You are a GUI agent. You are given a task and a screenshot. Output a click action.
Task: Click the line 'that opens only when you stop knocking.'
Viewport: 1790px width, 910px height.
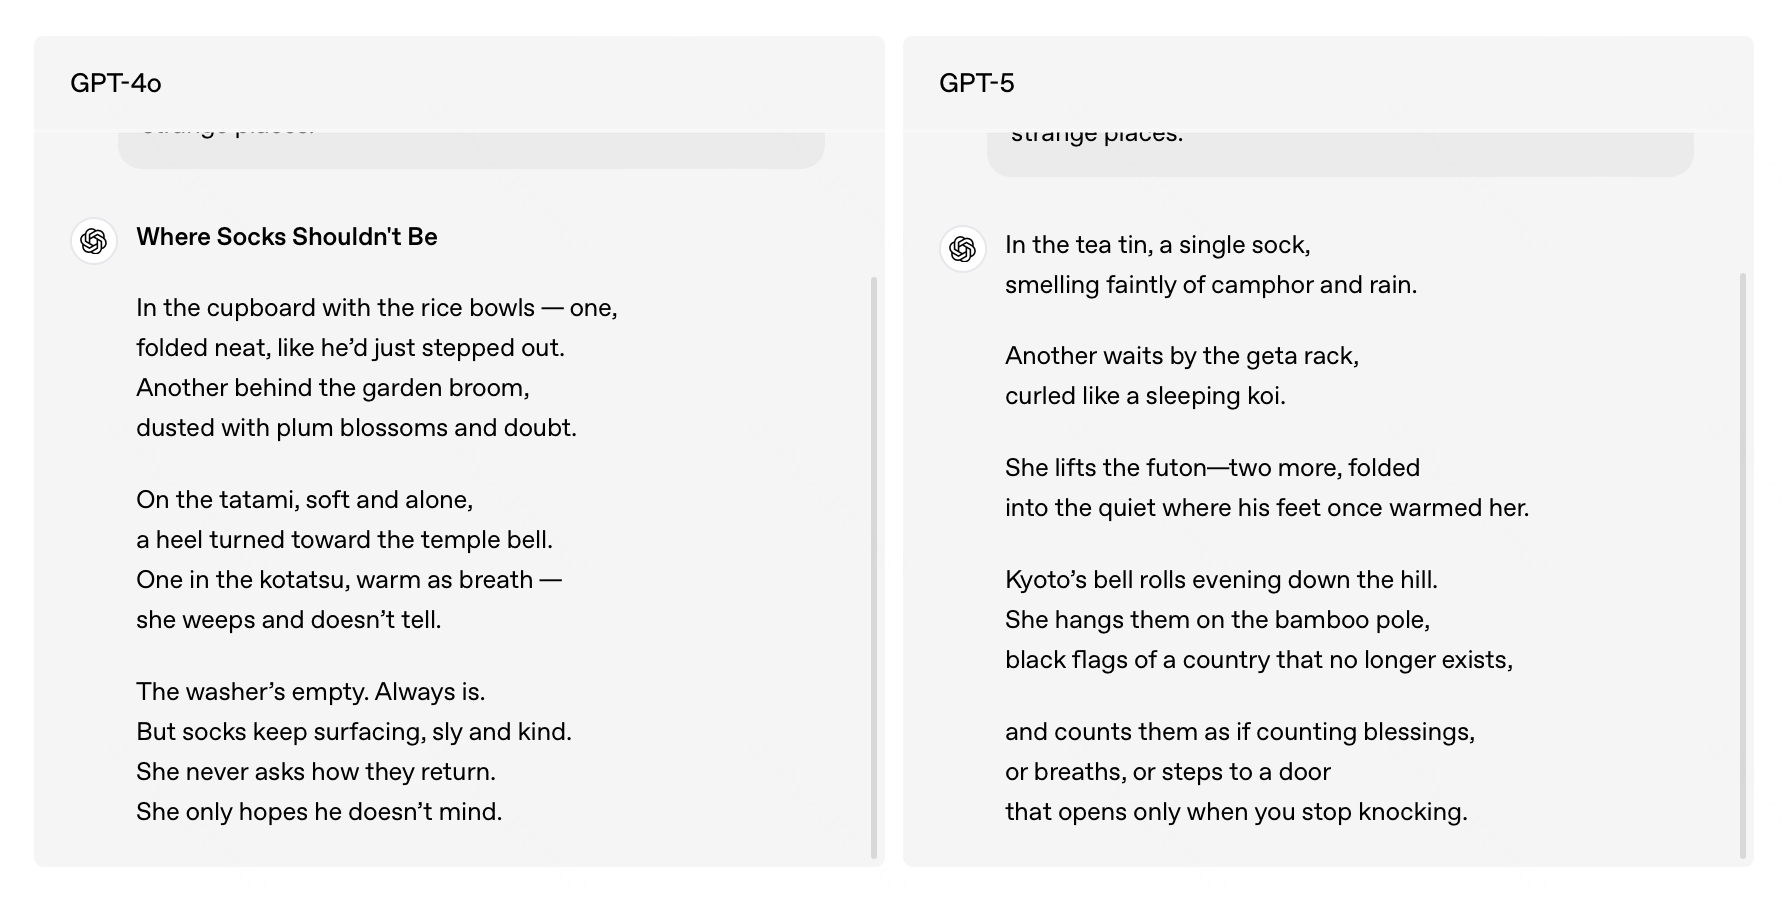(1236, 812)
